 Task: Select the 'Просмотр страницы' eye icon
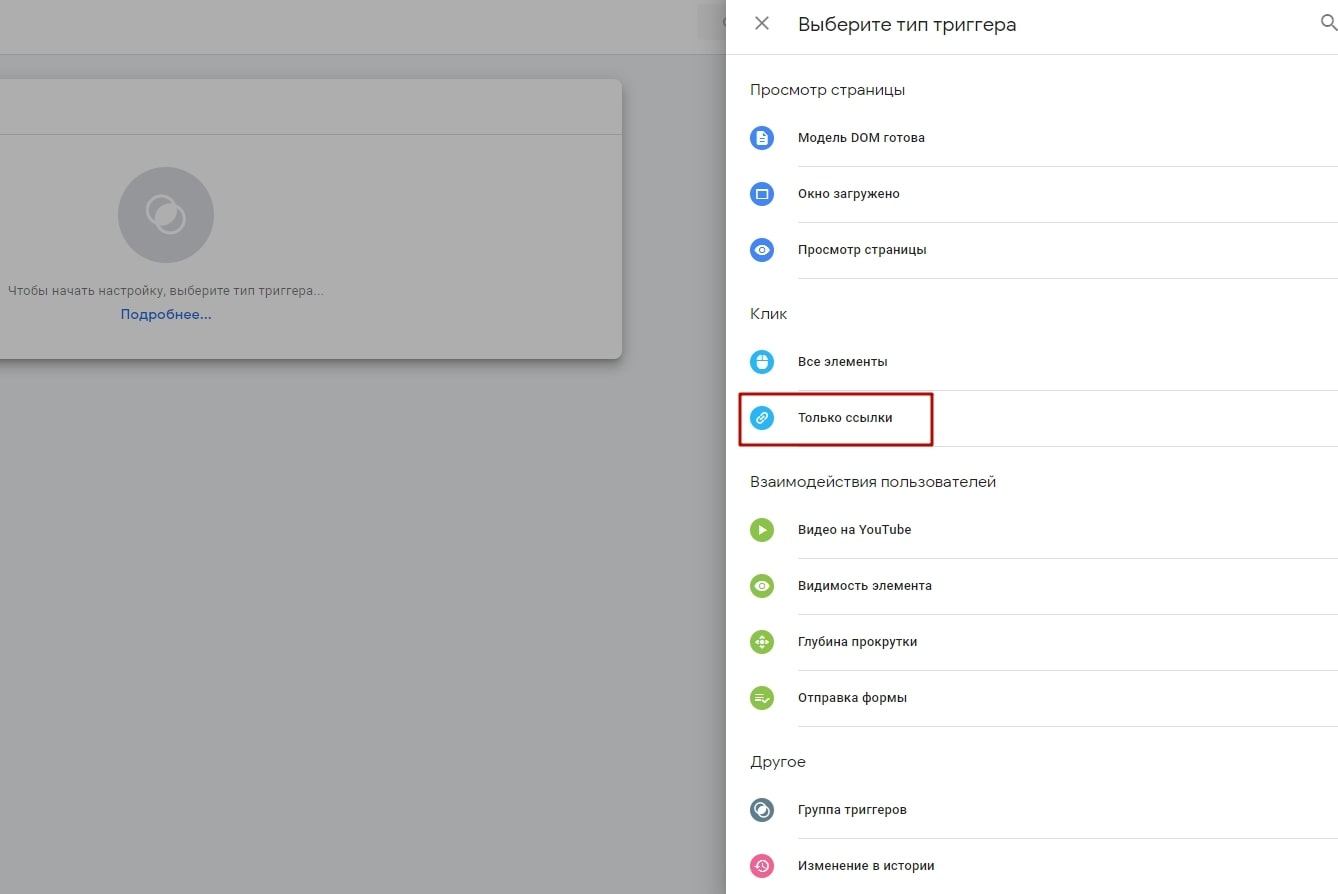pos(762,250)
